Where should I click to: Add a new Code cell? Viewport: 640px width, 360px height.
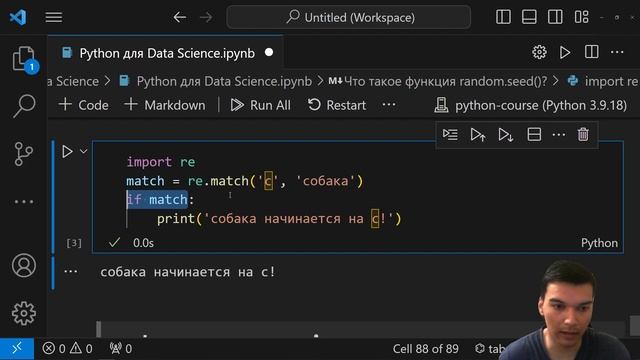(84, 105)
